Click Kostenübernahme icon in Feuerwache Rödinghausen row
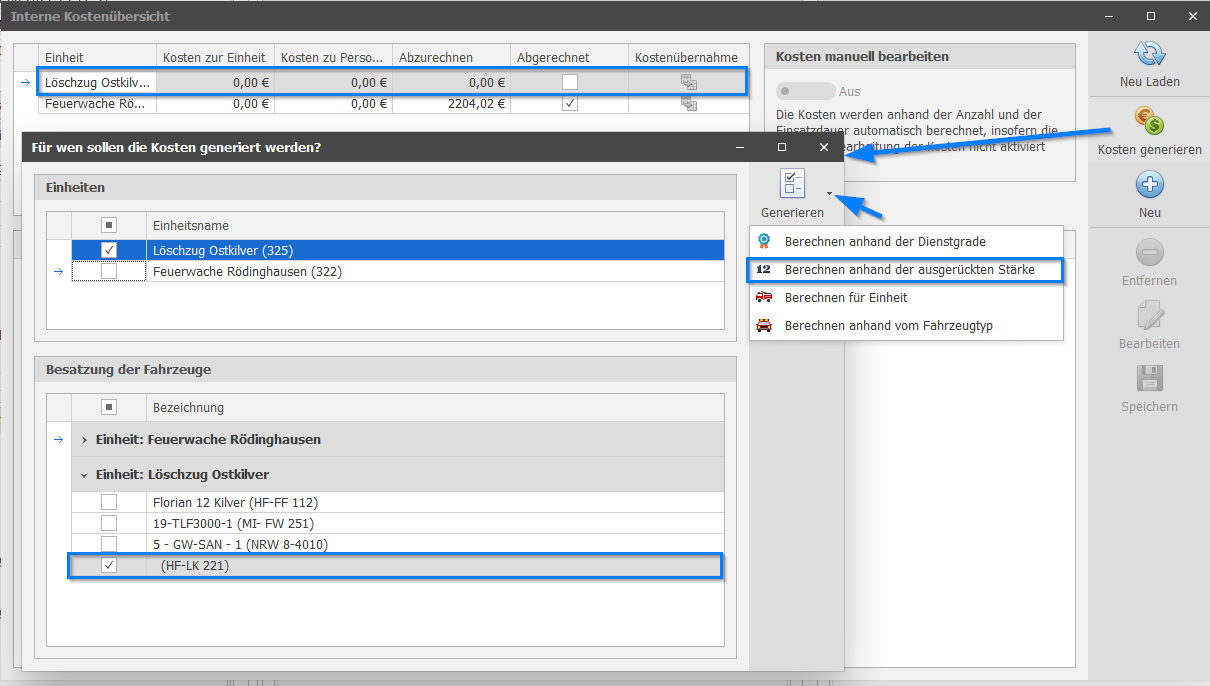This screenshot has width=1210, height=686. tap(688, 103)
